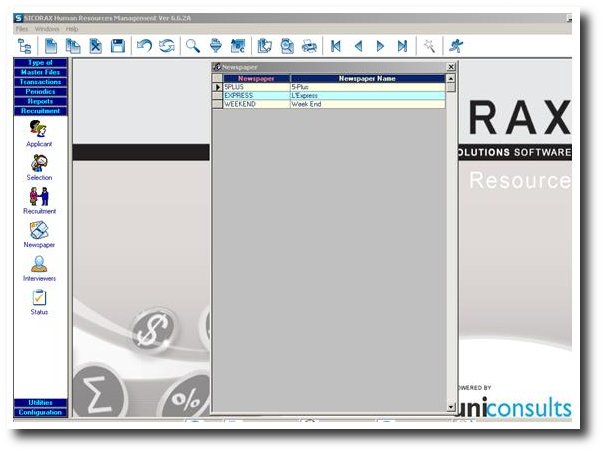Click the Newspaper Name column header
This screenshot has height=452, width=603.
click(367, 78)
